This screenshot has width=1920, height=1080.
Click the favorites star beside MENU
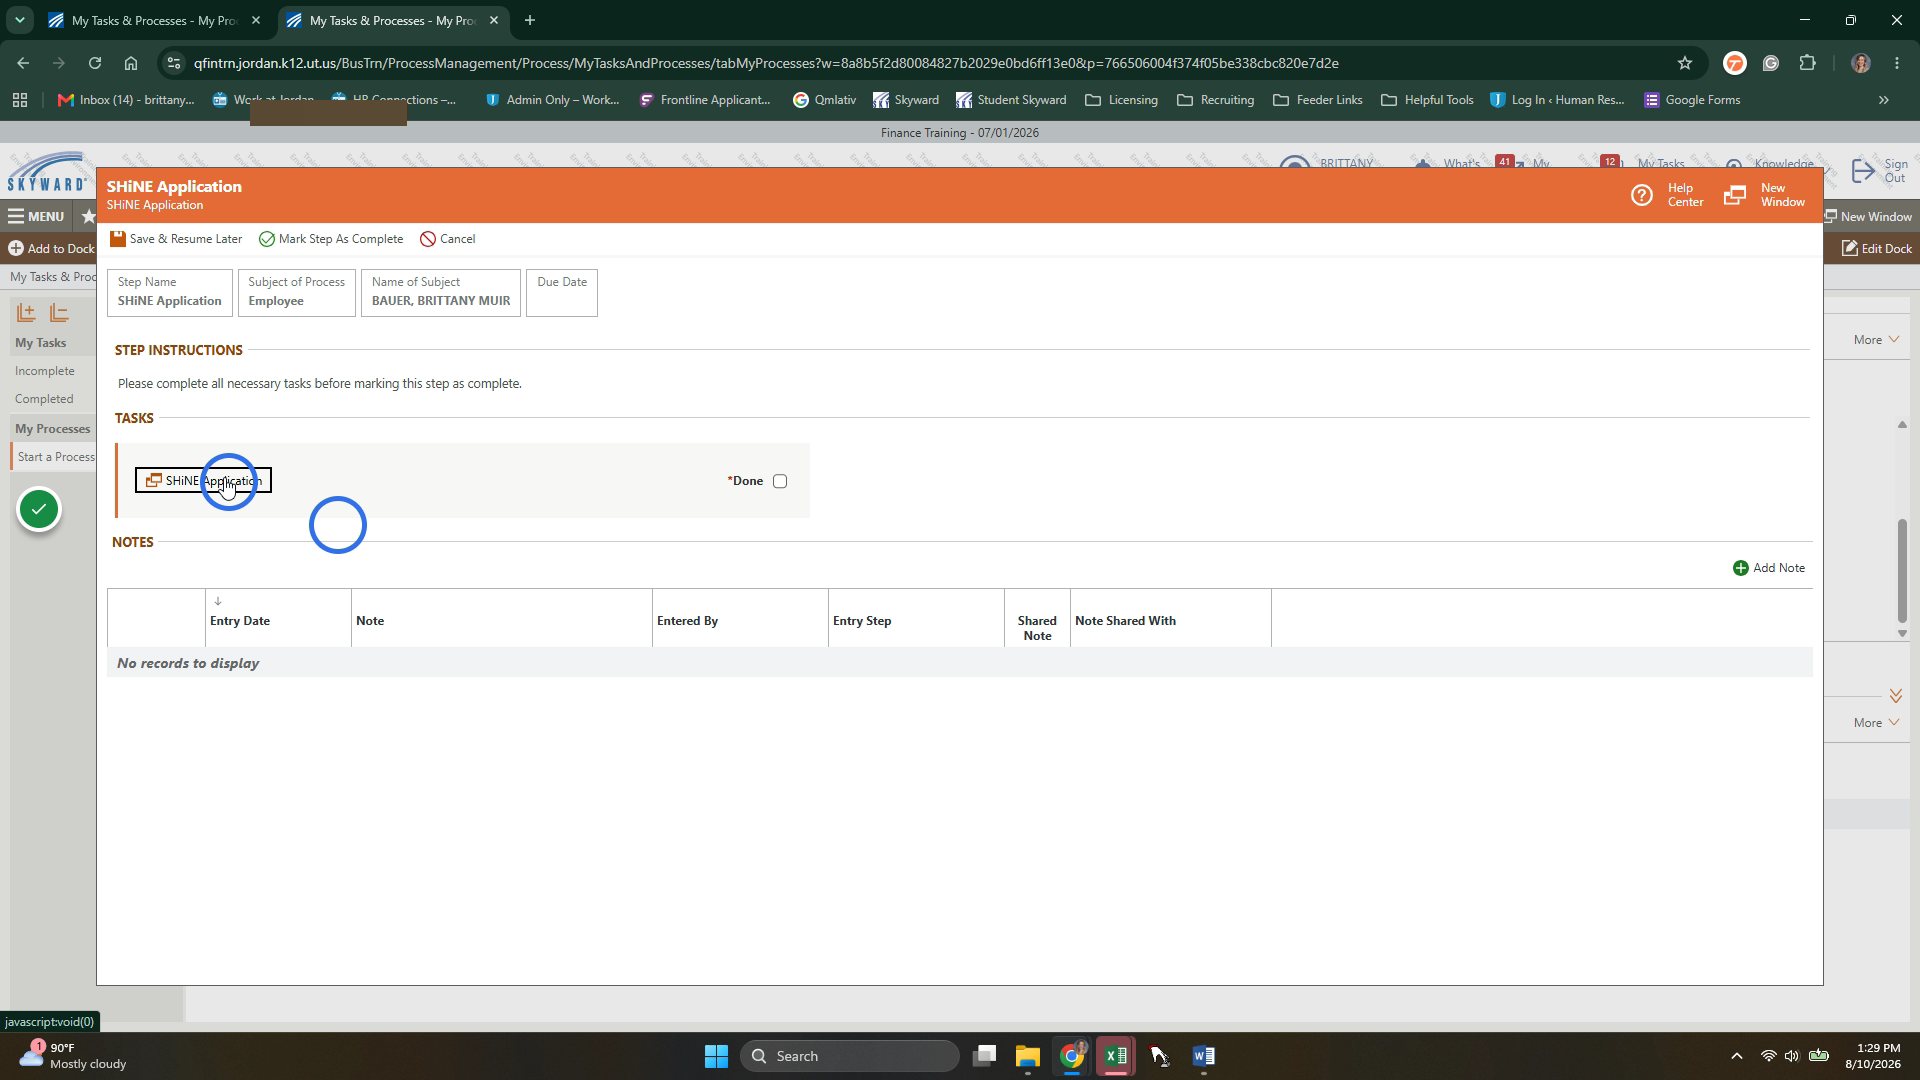(x=88, y=216)
